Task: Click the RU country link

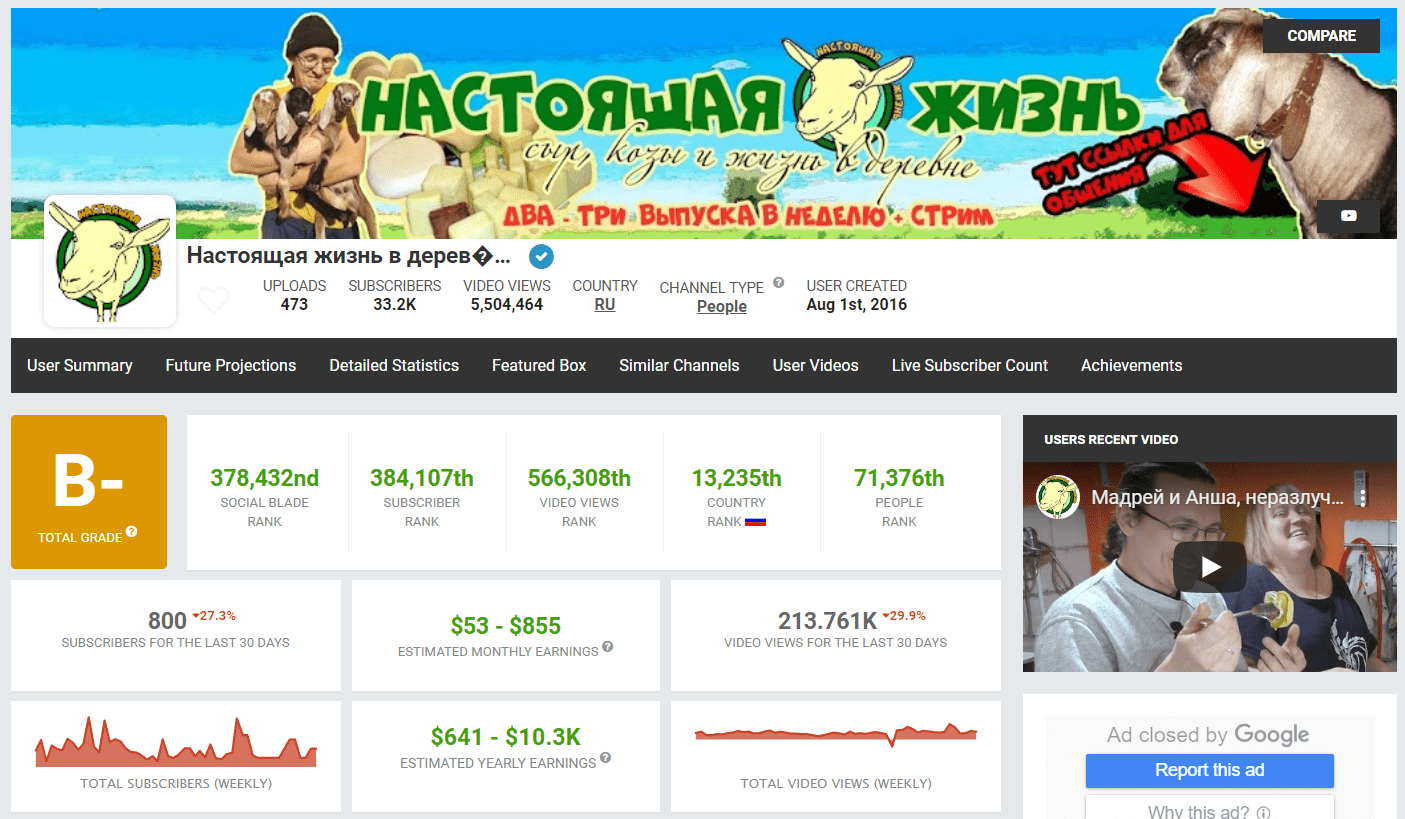Action: tap(605, 305)
